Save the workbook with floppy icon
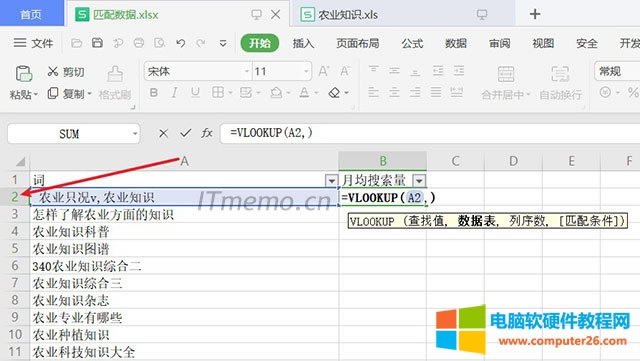The height and width of the screenshot is (361, 640). click(x=97, y=43)
